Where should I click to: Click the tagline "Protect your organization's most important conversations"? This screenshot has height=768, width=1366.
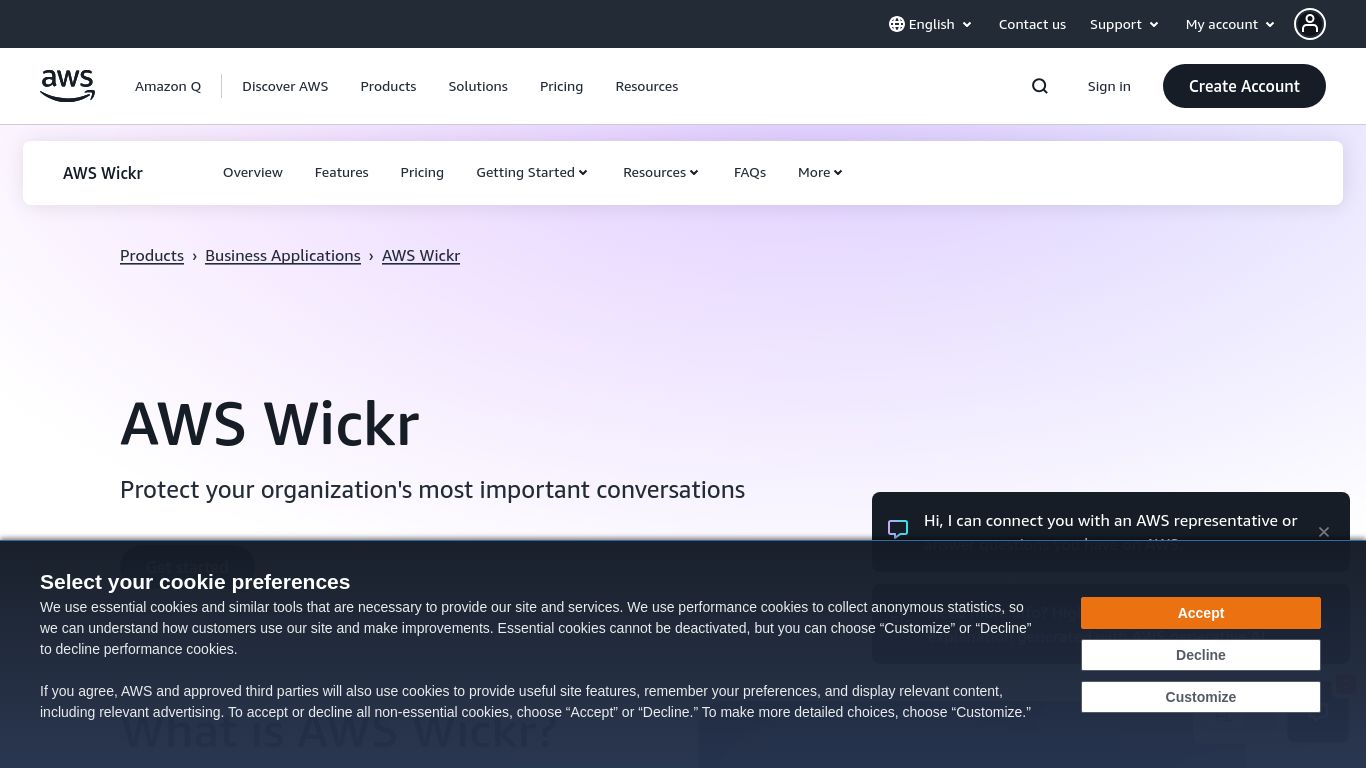click(x=432, y=490)
